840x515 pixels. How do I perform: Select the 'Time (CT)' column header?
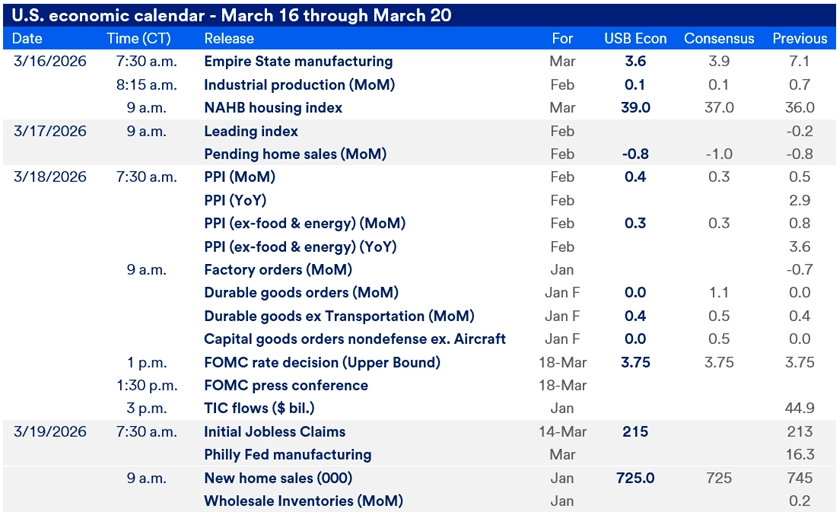139,39
